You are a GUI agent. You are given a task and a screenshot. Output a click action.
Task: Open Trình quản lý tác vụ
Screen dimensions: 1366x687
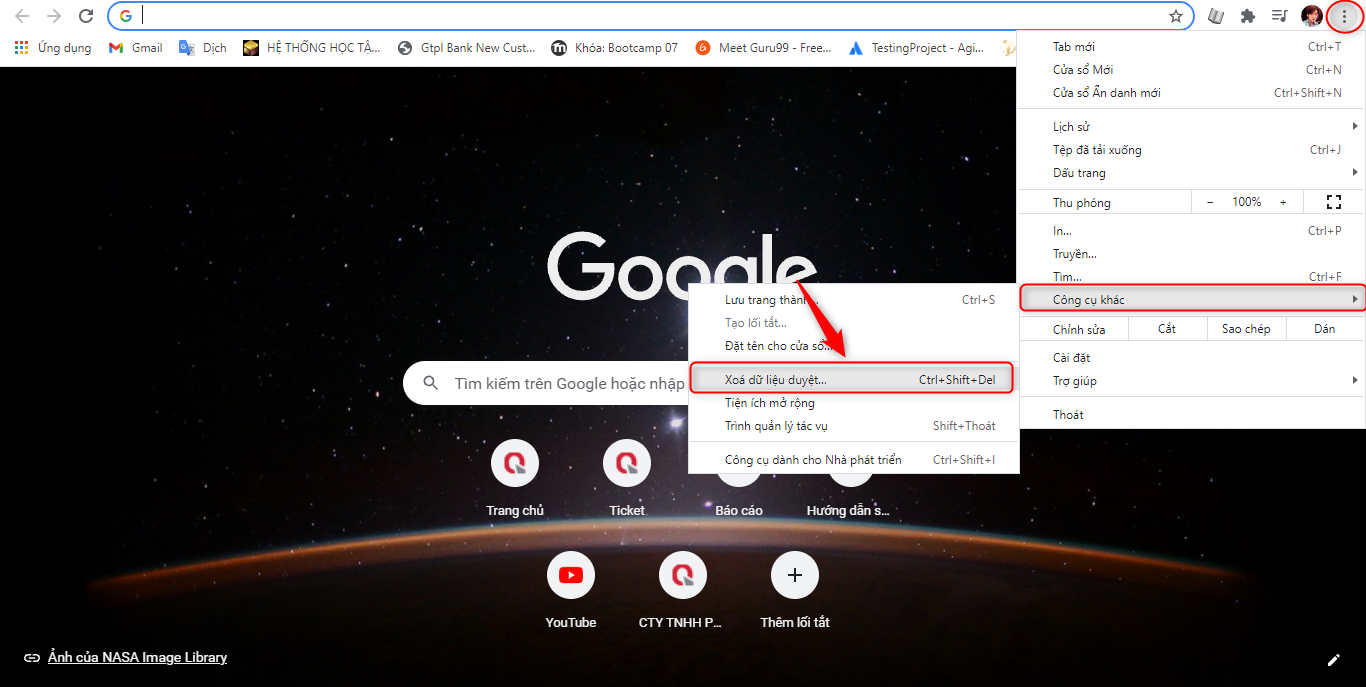(x=854, y=426)
